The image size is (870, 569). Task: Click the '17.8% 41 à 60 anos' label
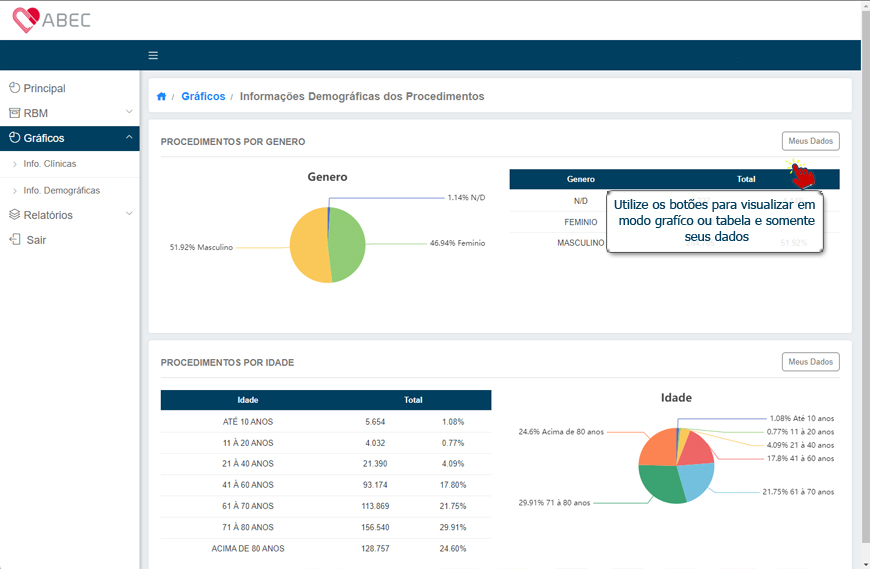point(800,458)
